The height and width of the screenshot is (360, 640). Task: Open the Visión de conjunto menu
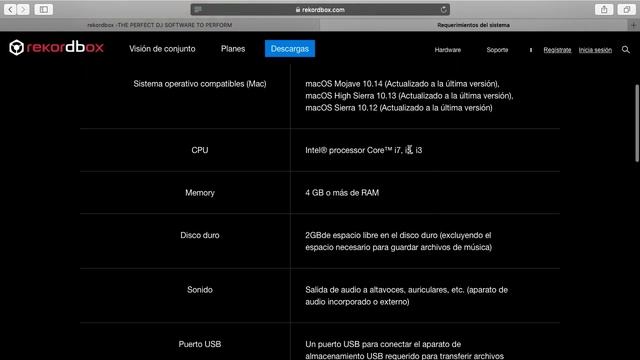click(x=162, y=49)
